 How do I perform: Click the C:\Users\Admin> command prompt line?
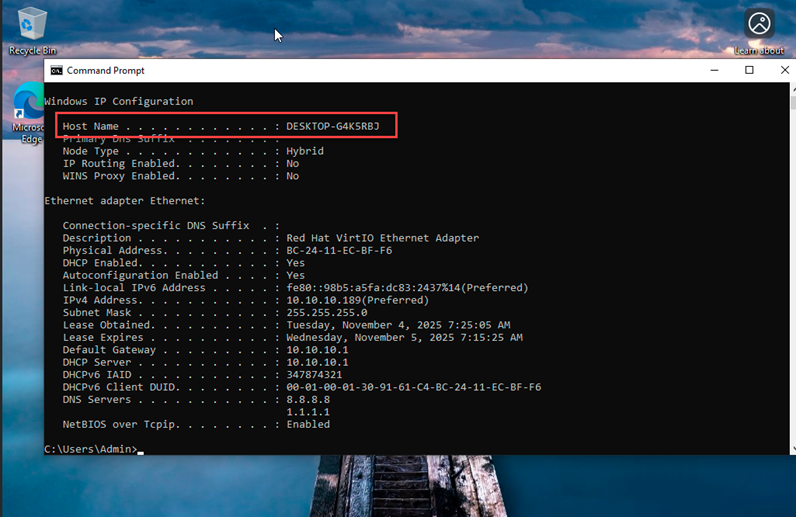click(90, 450)
